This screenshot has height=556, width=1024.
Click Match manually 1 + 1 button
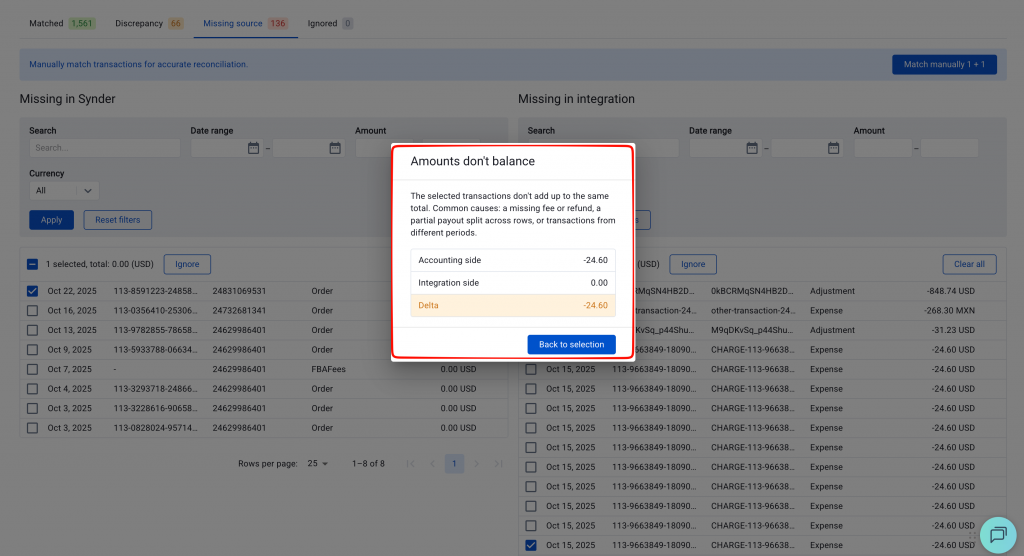point(944,64)
